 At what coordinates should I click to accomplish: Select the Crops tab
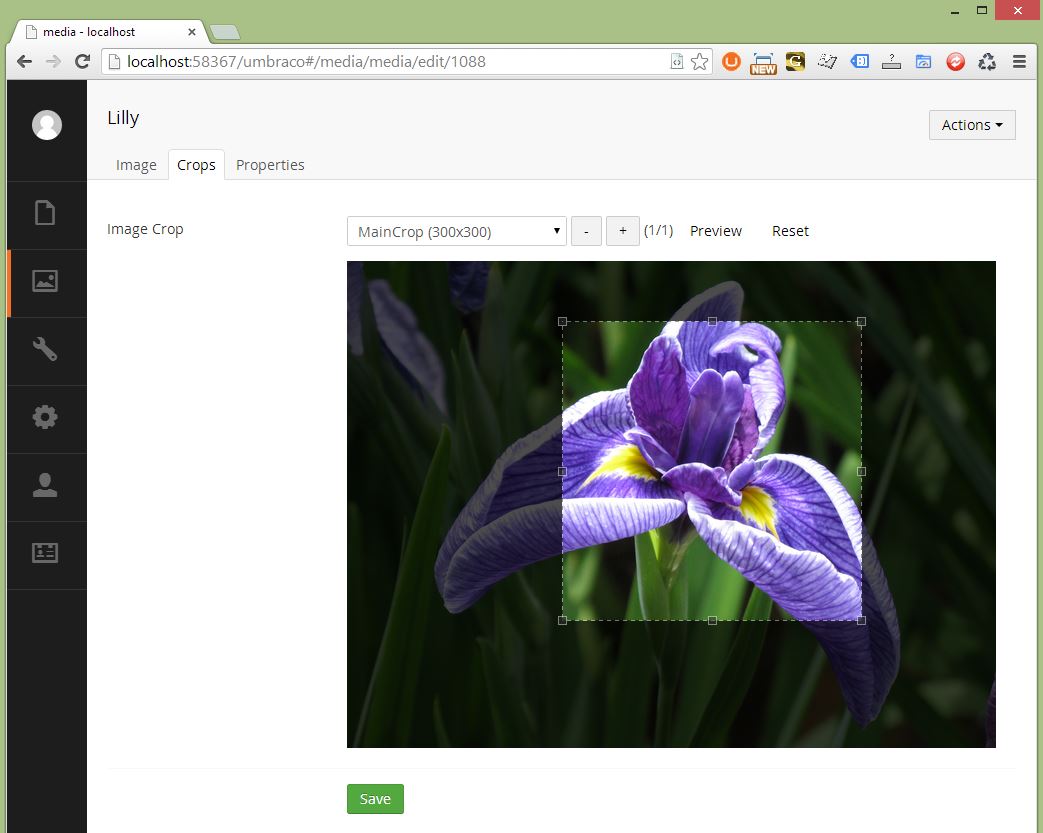pyautogui.click(x=196, y=165)
